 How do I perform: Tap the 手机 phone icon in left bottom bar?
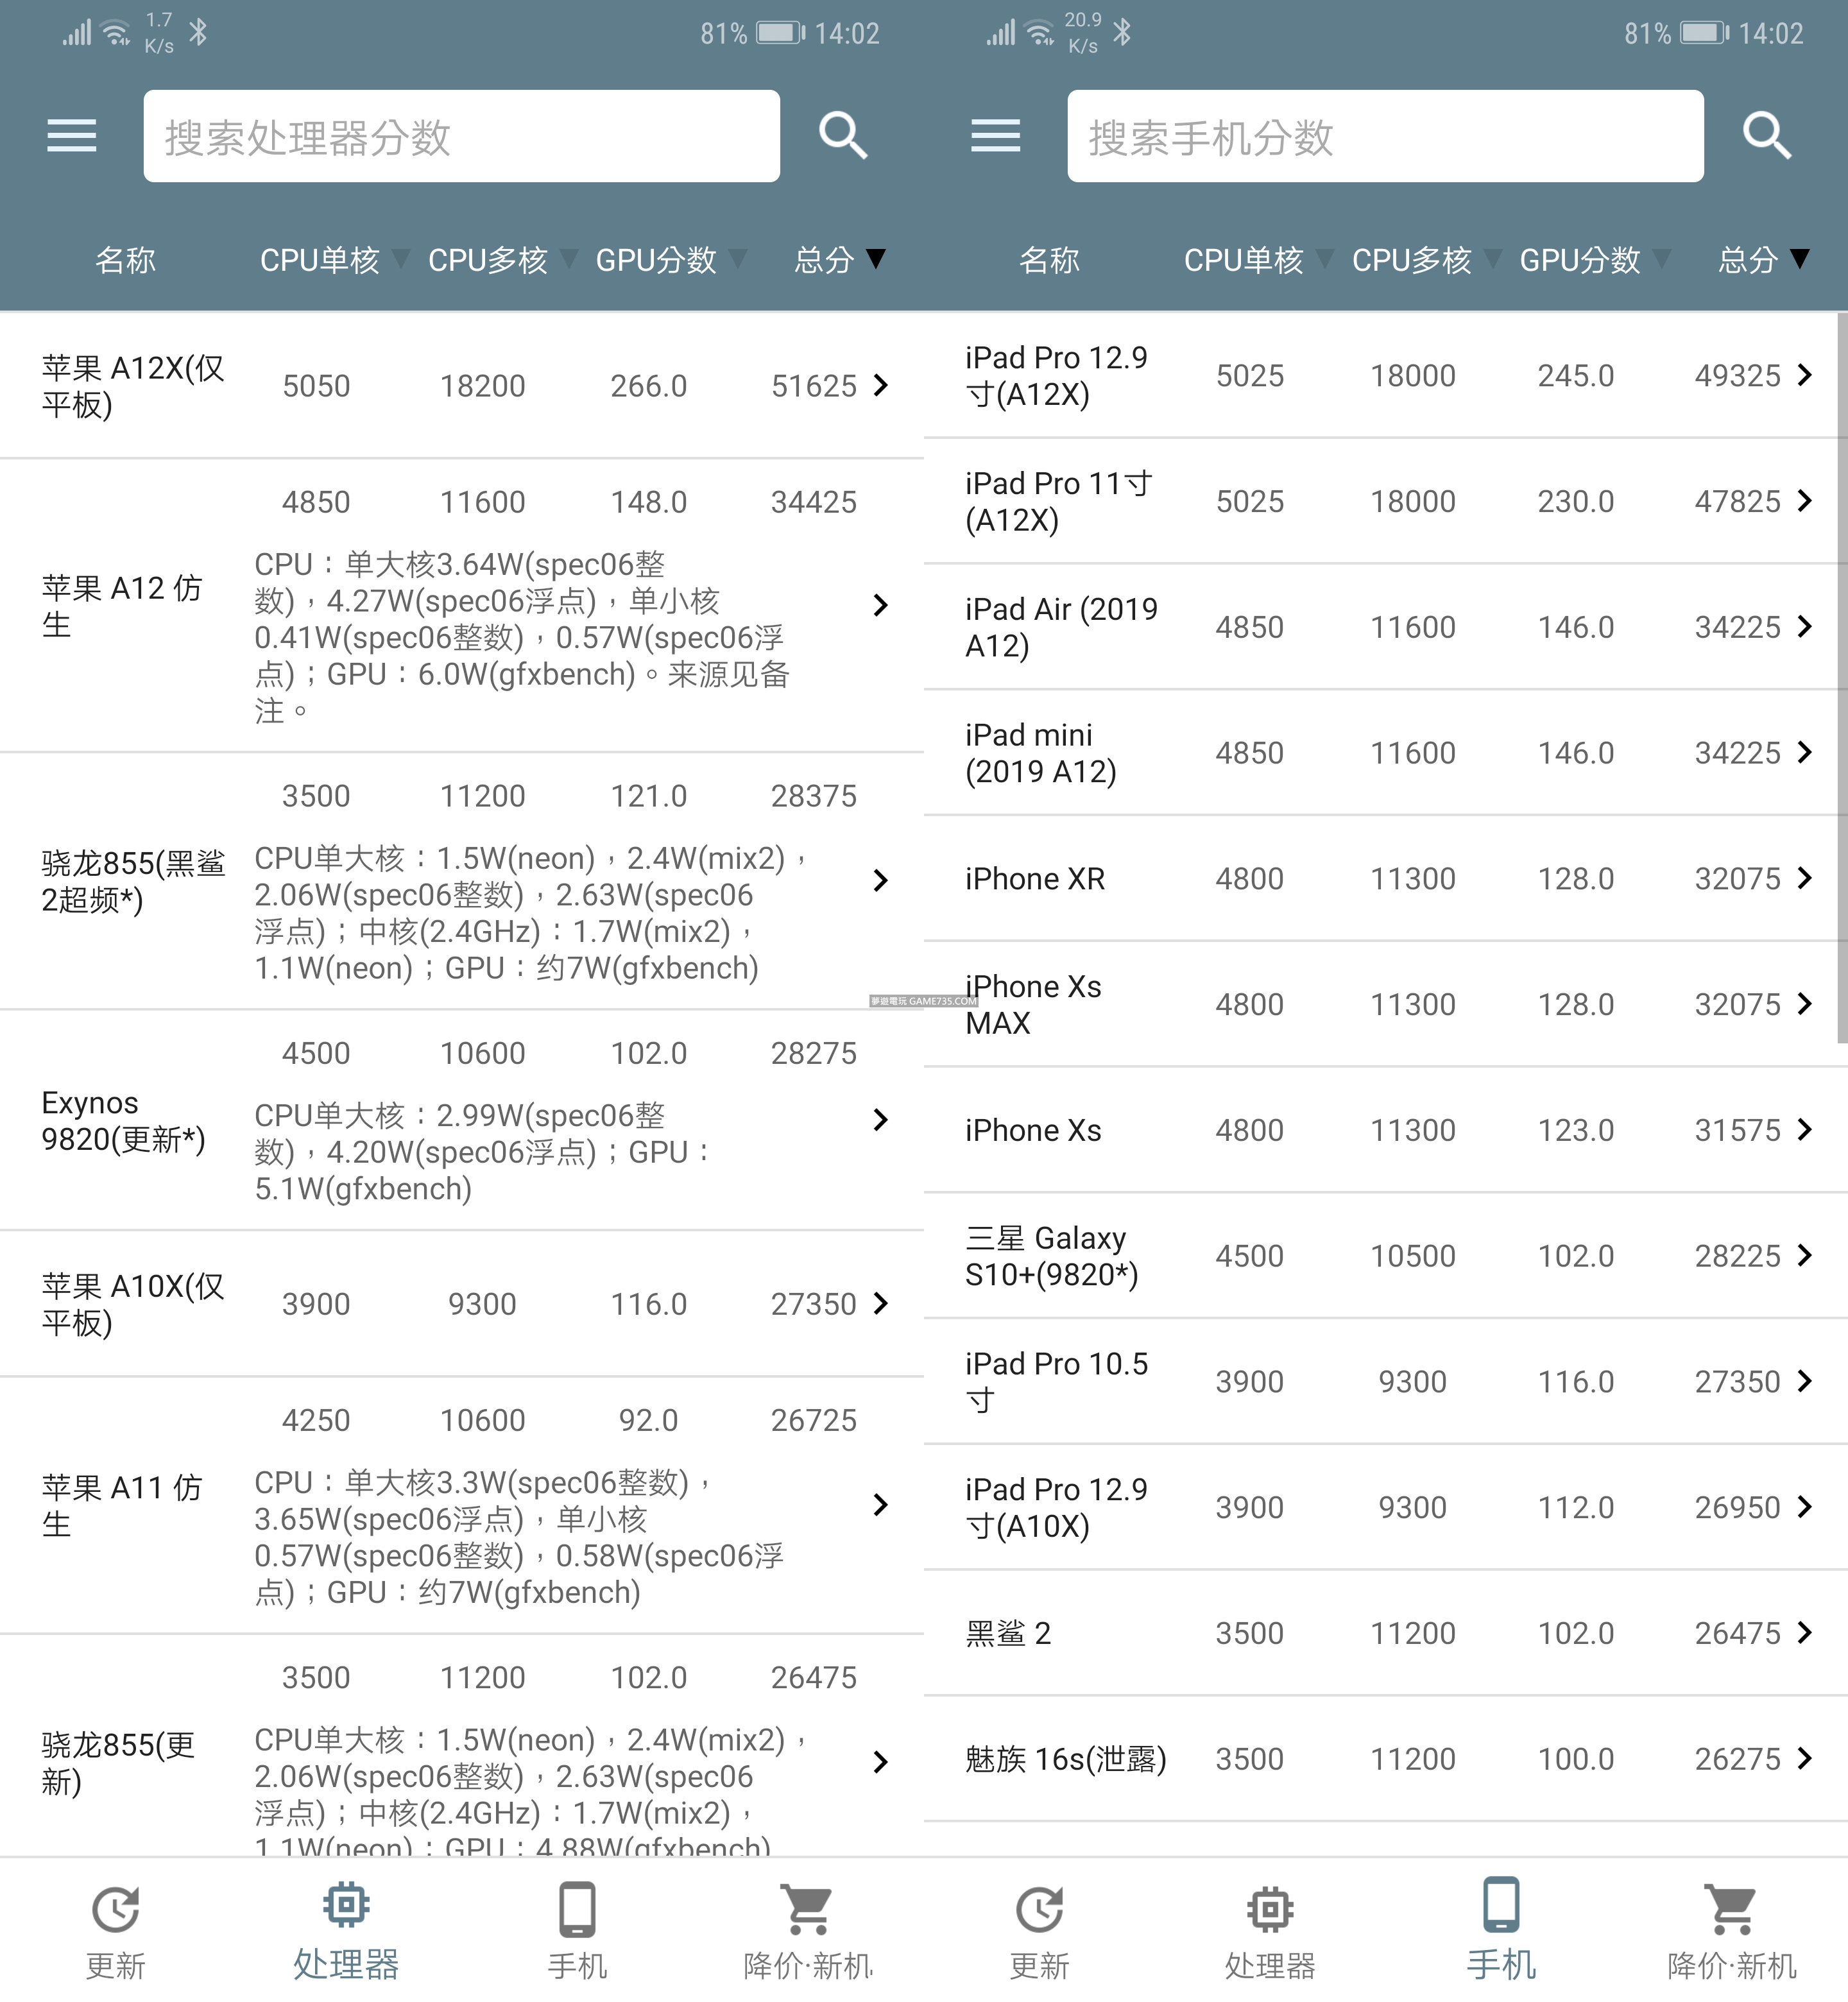pos(577,1910)
